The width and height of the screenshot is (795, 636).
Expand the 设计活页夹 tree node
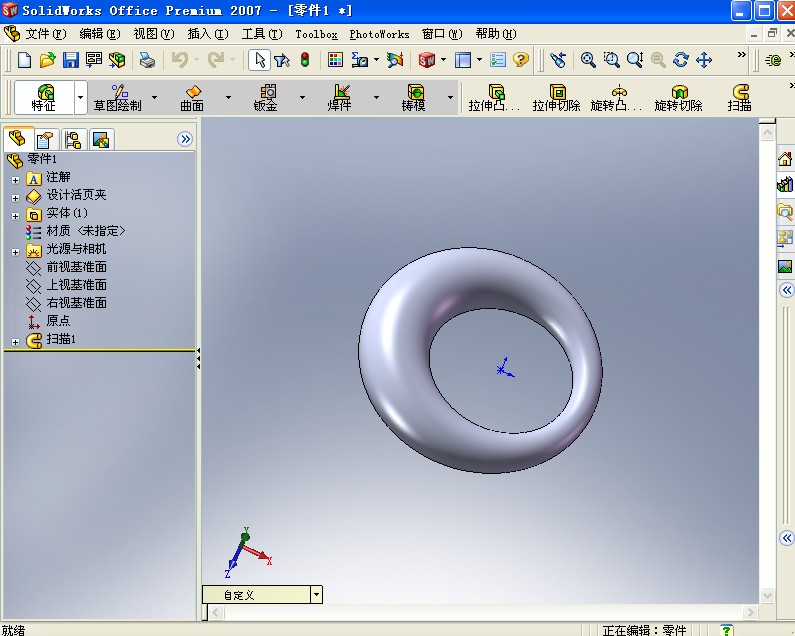tap(15, 198)
